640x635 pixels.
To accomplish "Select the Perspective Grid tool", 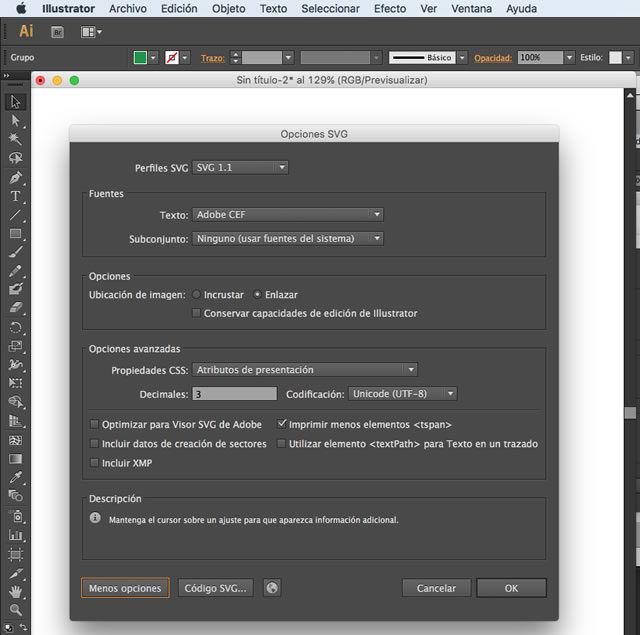I will point(16,421).
